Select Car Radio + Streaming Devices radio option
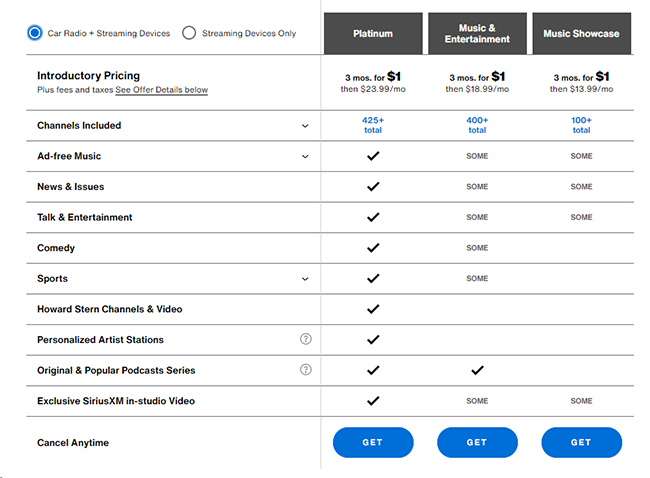Viewport: 650px width, 478px height. (34, 33)
